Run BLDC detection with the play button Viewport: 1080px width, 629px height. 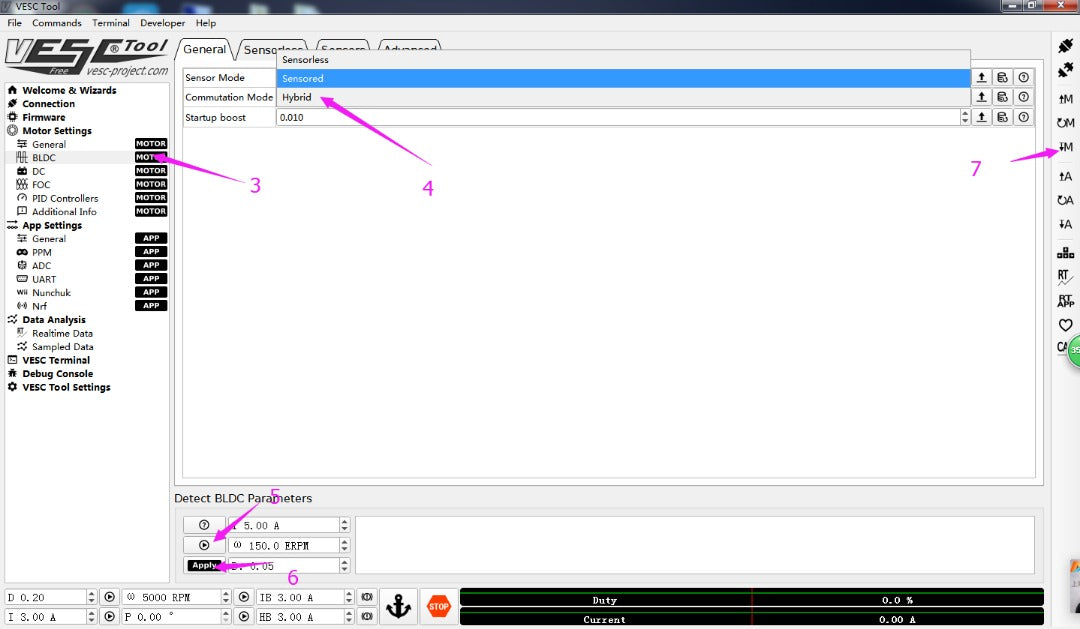[x=204, y=545]
